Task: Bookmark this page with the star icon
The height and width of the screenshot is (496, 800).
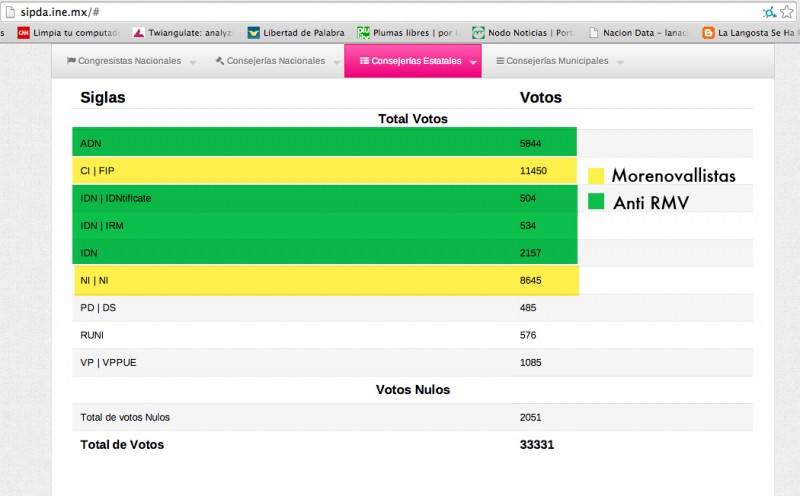Action: tap(787, 12)
